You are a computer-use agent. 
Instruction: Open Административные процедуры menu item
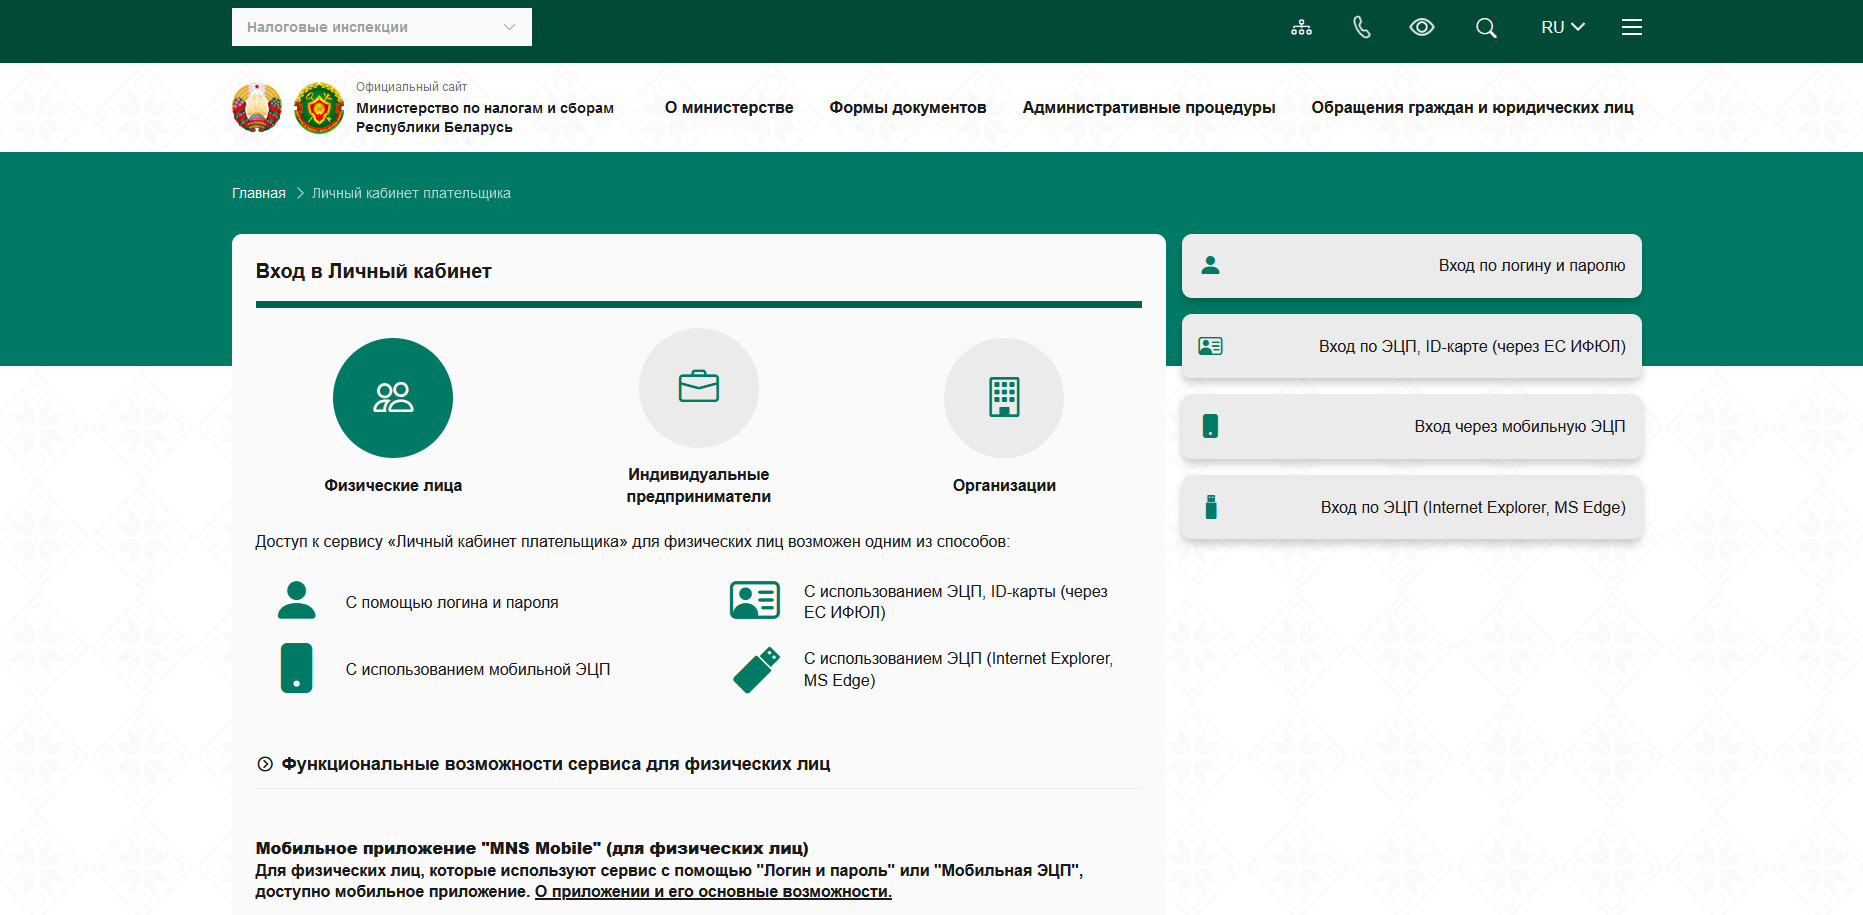(x=1148, y=108)
